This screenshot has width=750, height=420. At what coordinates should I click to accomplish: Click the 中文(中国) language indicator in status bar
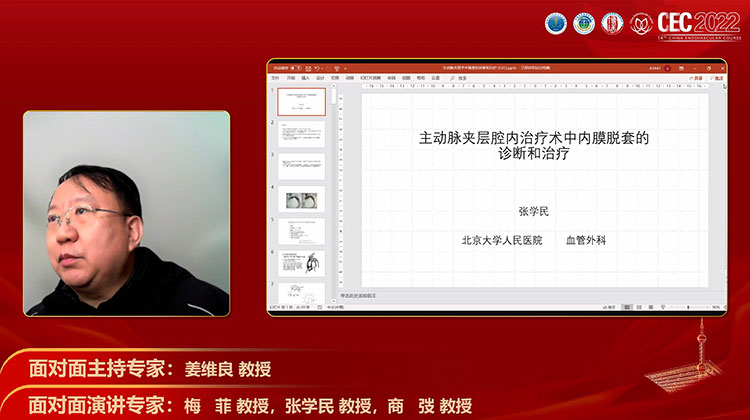tap(335, 307)
